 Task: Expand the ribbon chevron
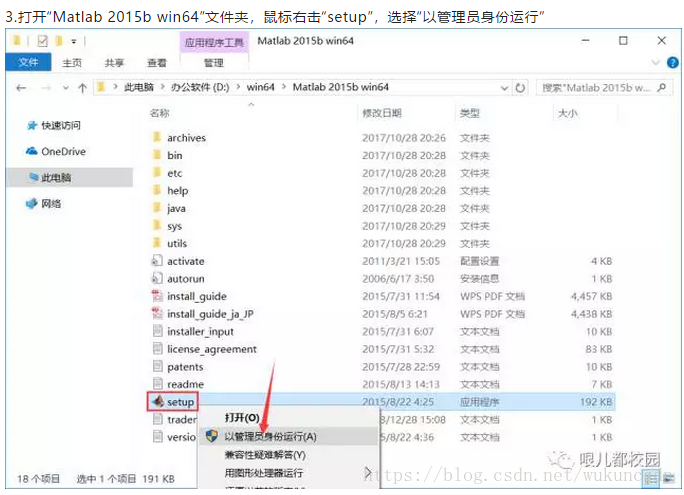pyautogui.click(x=655, y=63)
